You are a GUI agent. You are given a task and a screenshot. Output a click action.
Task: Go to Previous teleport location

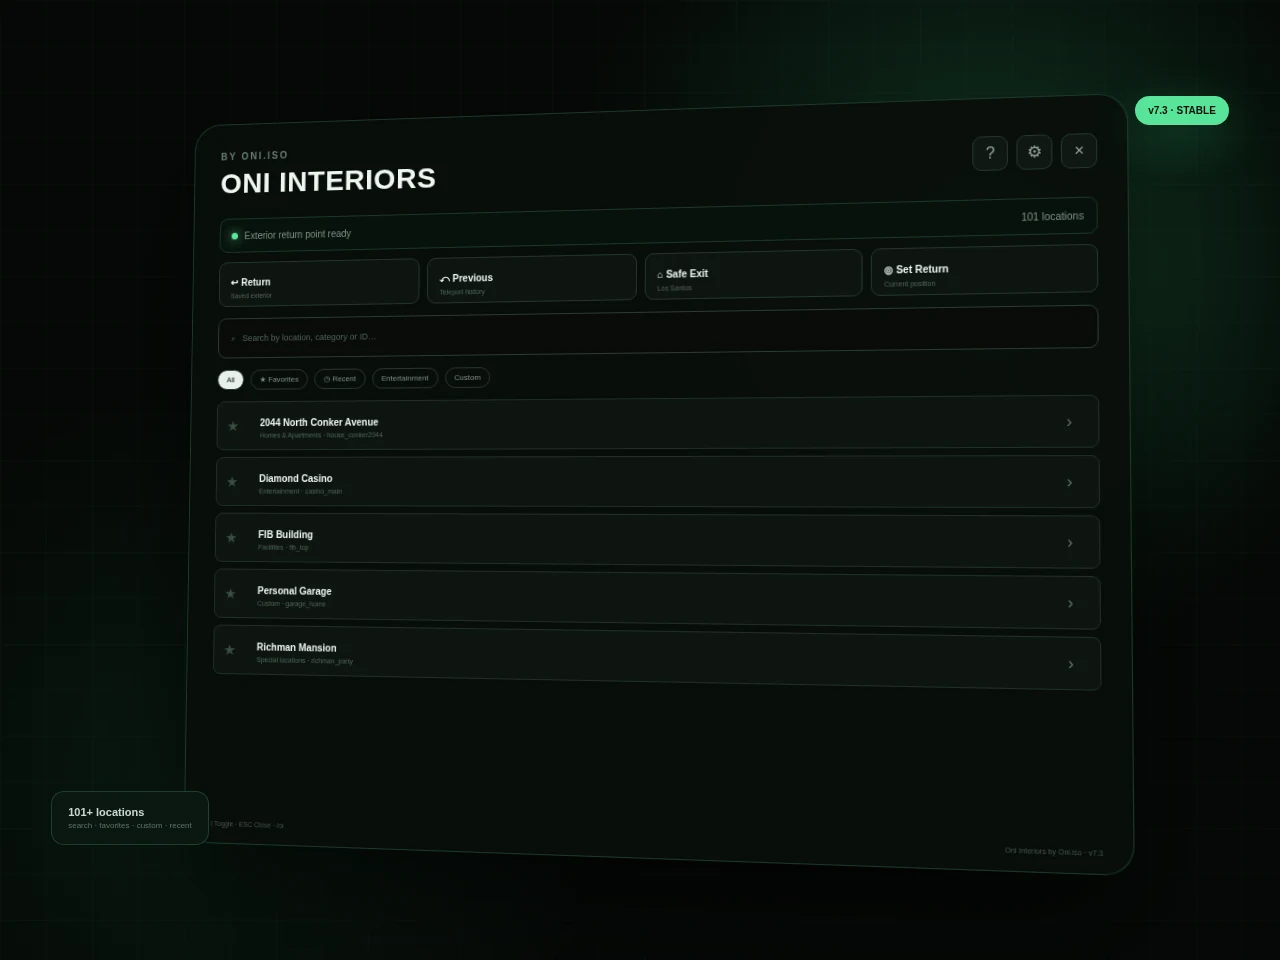pyautogui.click(x=532, y=279)
